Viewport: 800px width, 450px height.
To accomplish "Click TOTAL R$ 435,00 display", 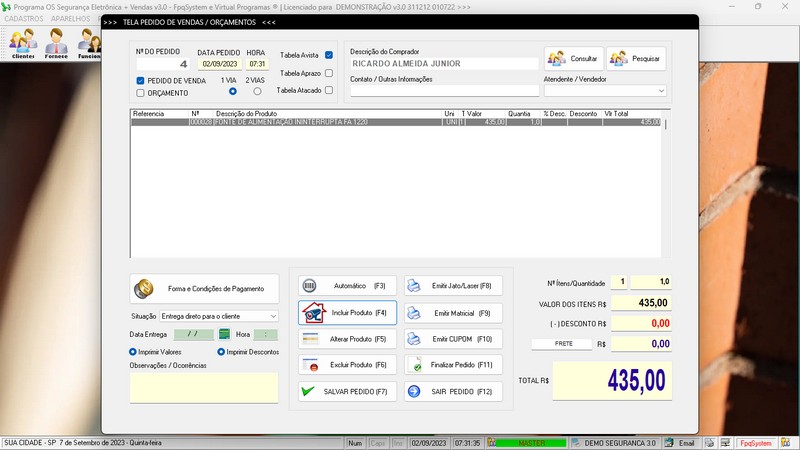I will coord(612,381).
